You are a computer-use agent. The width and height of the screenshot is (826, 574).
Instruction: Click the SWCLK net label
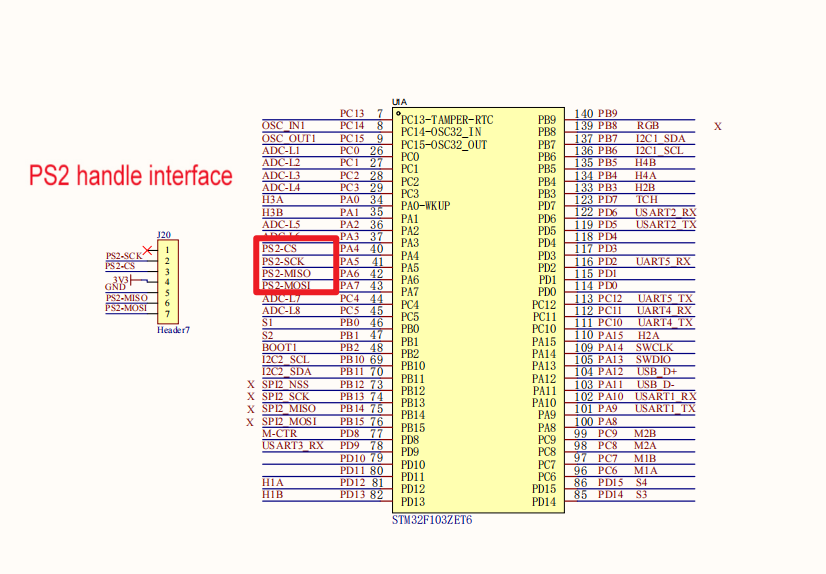pos(654,348)
